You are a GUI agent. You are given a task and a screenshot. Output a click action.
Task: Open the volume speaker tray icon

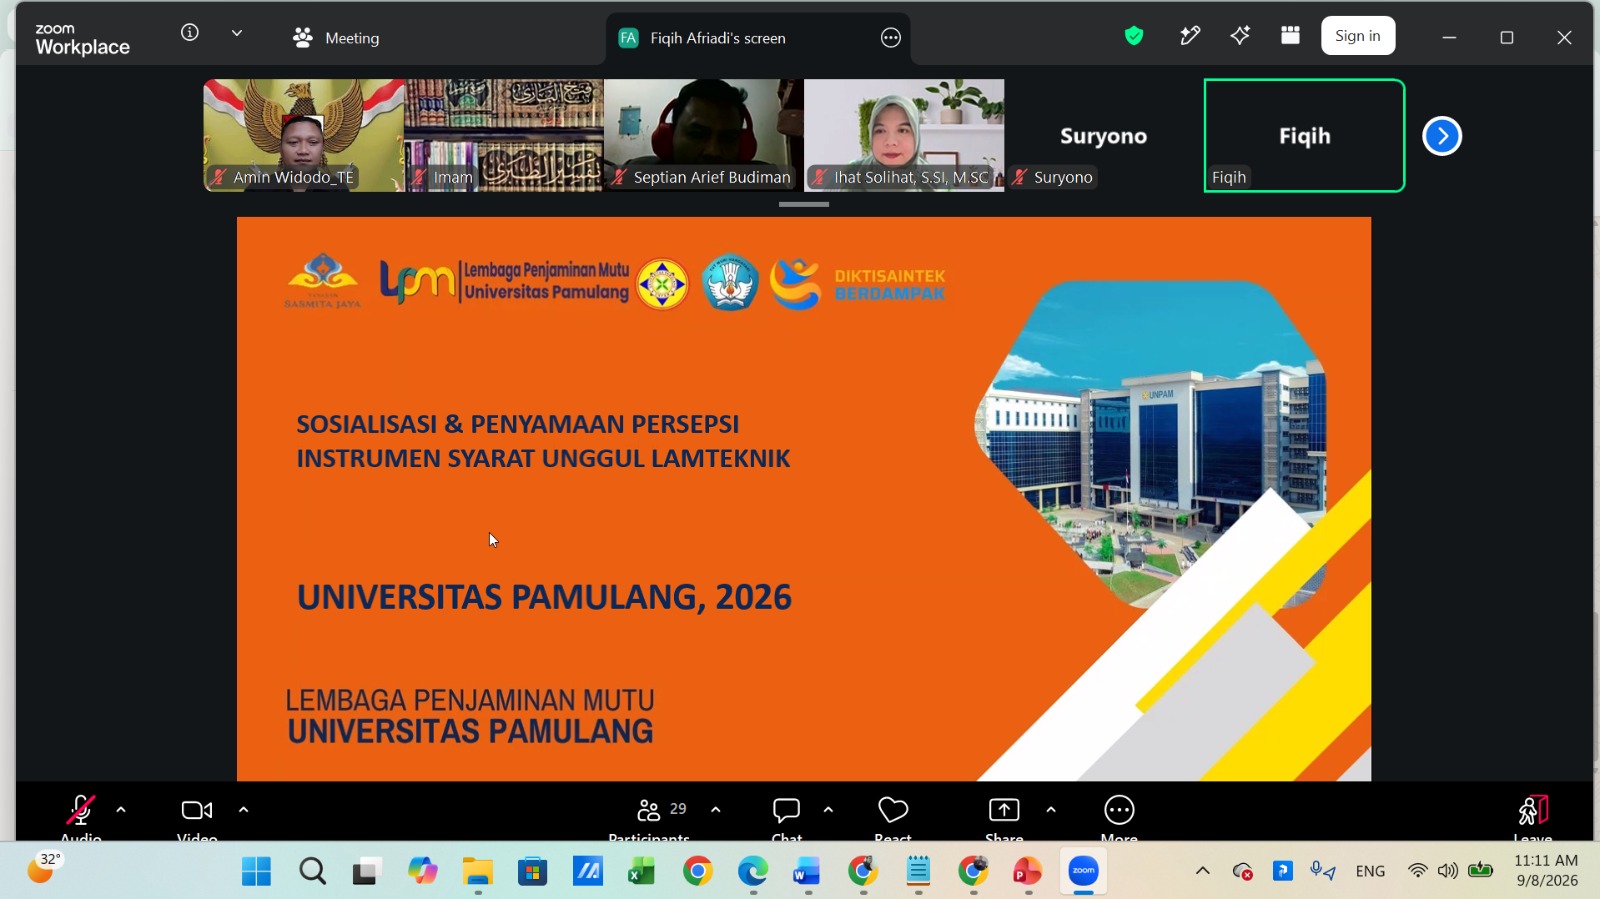click(1448, 871)
